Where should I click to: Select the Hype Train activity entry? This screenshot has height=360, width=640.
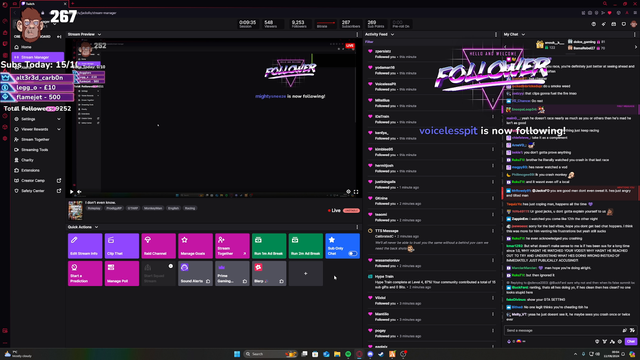431,282
